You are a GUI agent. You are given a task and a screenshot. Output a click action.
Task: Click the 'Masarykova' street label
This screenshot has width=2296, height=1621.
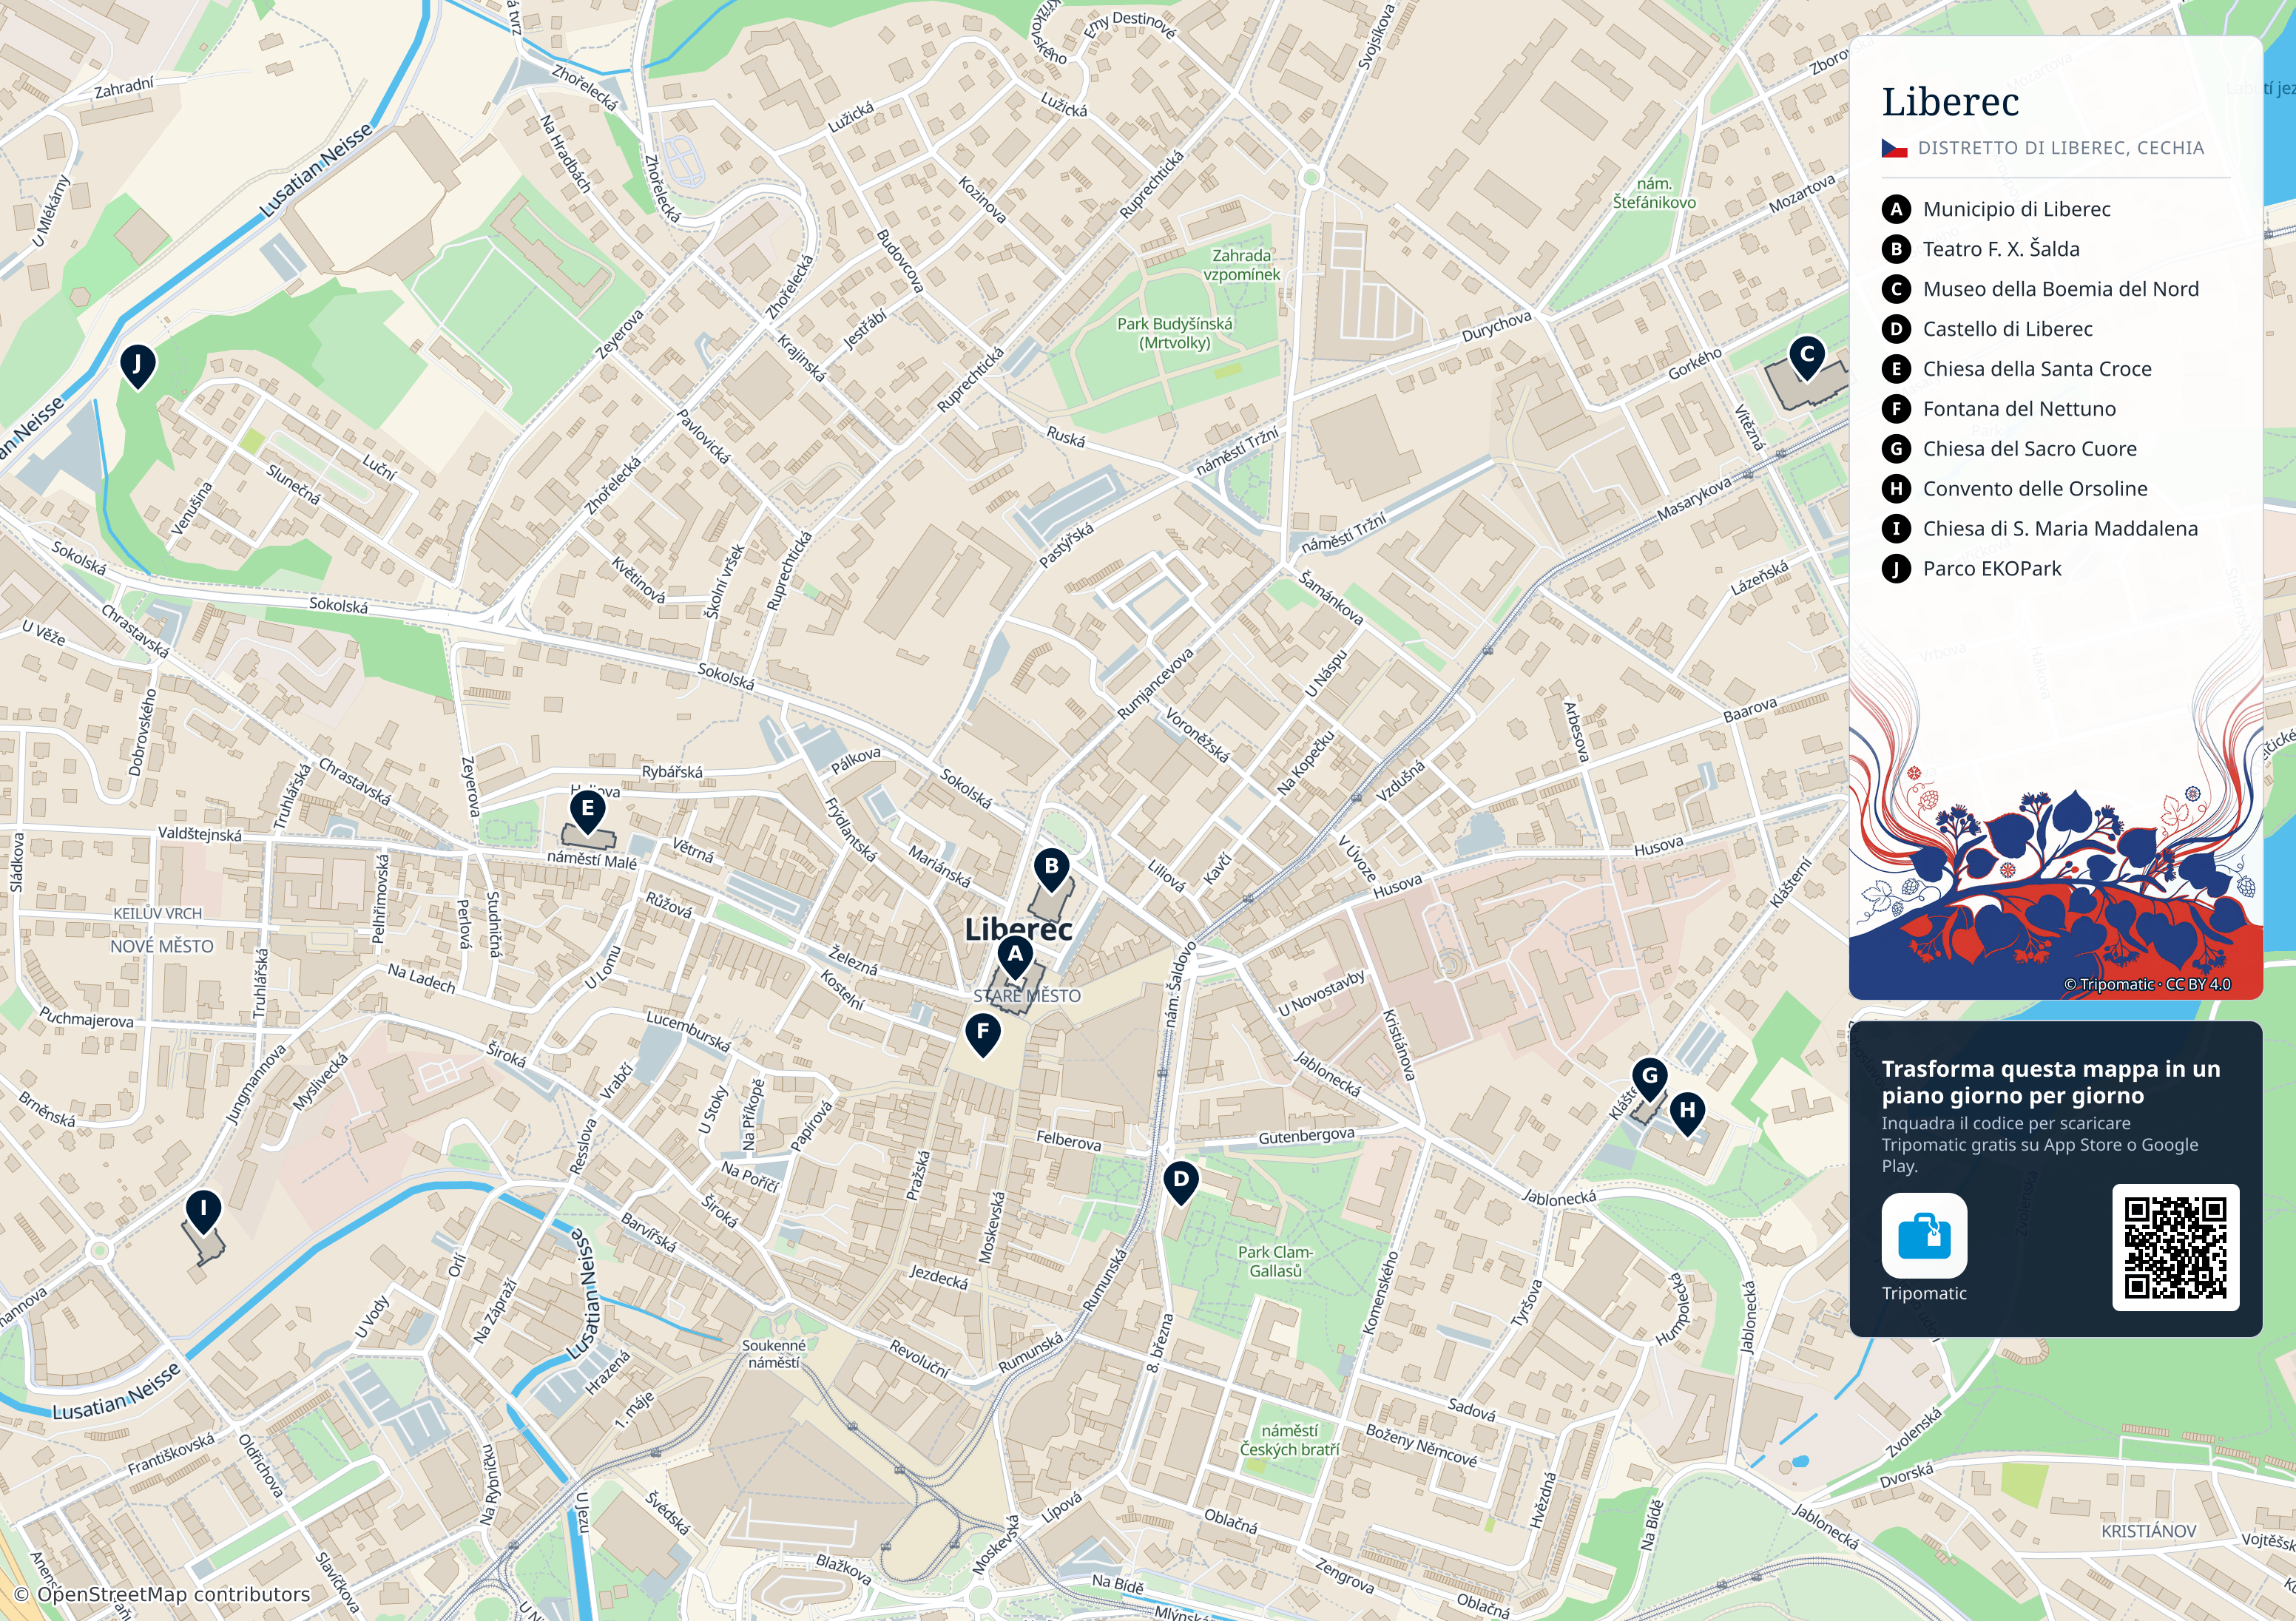point(1694,499)
